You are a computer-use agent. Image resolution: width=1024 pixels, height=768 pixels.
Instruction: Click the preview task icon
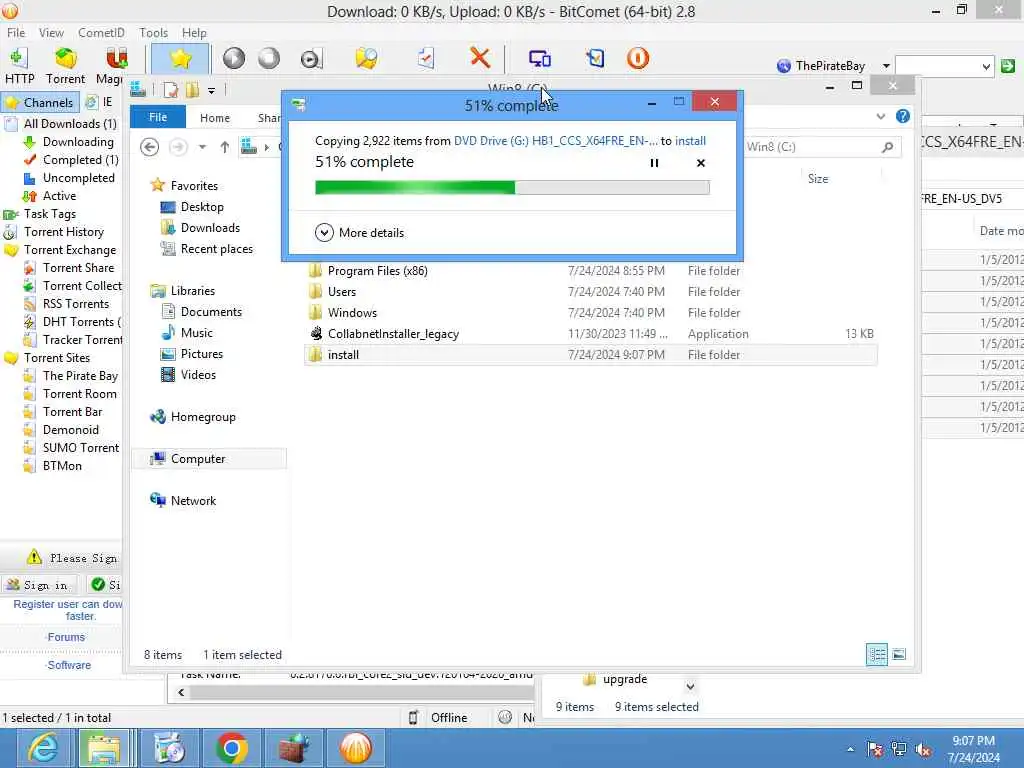pyautogui.click(x=311, y=59)
